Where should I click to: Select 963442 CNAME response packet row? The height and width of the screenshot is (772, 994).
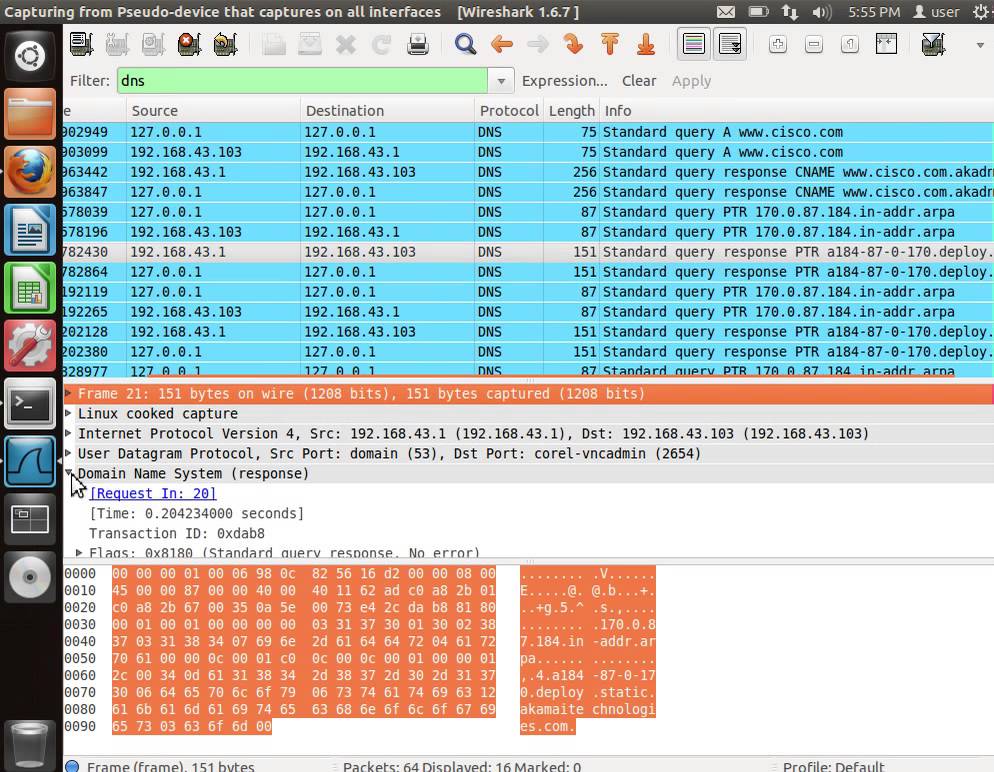pyautogui.click(x=528, y=172)
